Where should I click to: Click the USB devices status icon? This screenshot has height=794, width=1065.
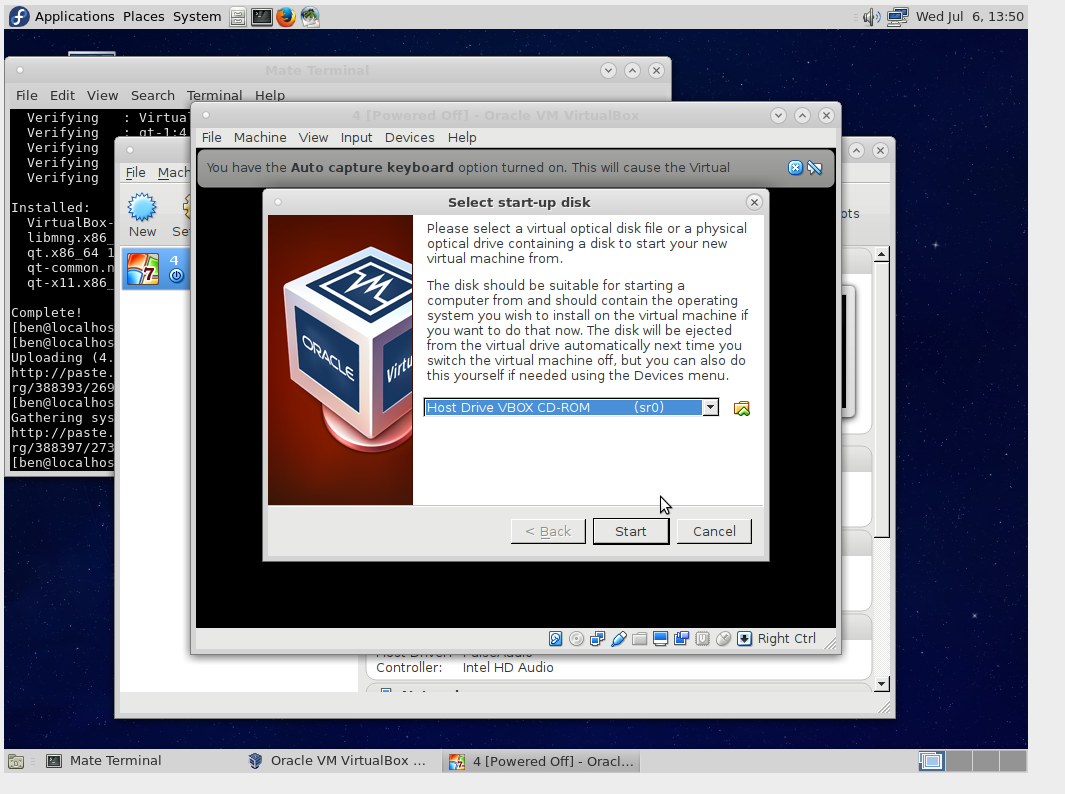619,638
